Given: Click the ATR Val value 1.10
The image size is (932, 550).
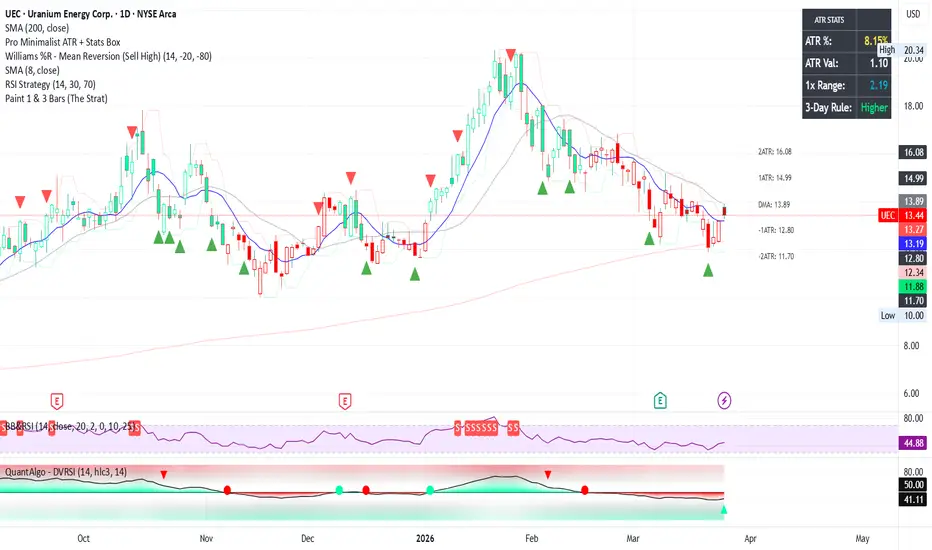Looking at the screenshot, I should click(x=879, y=63).
